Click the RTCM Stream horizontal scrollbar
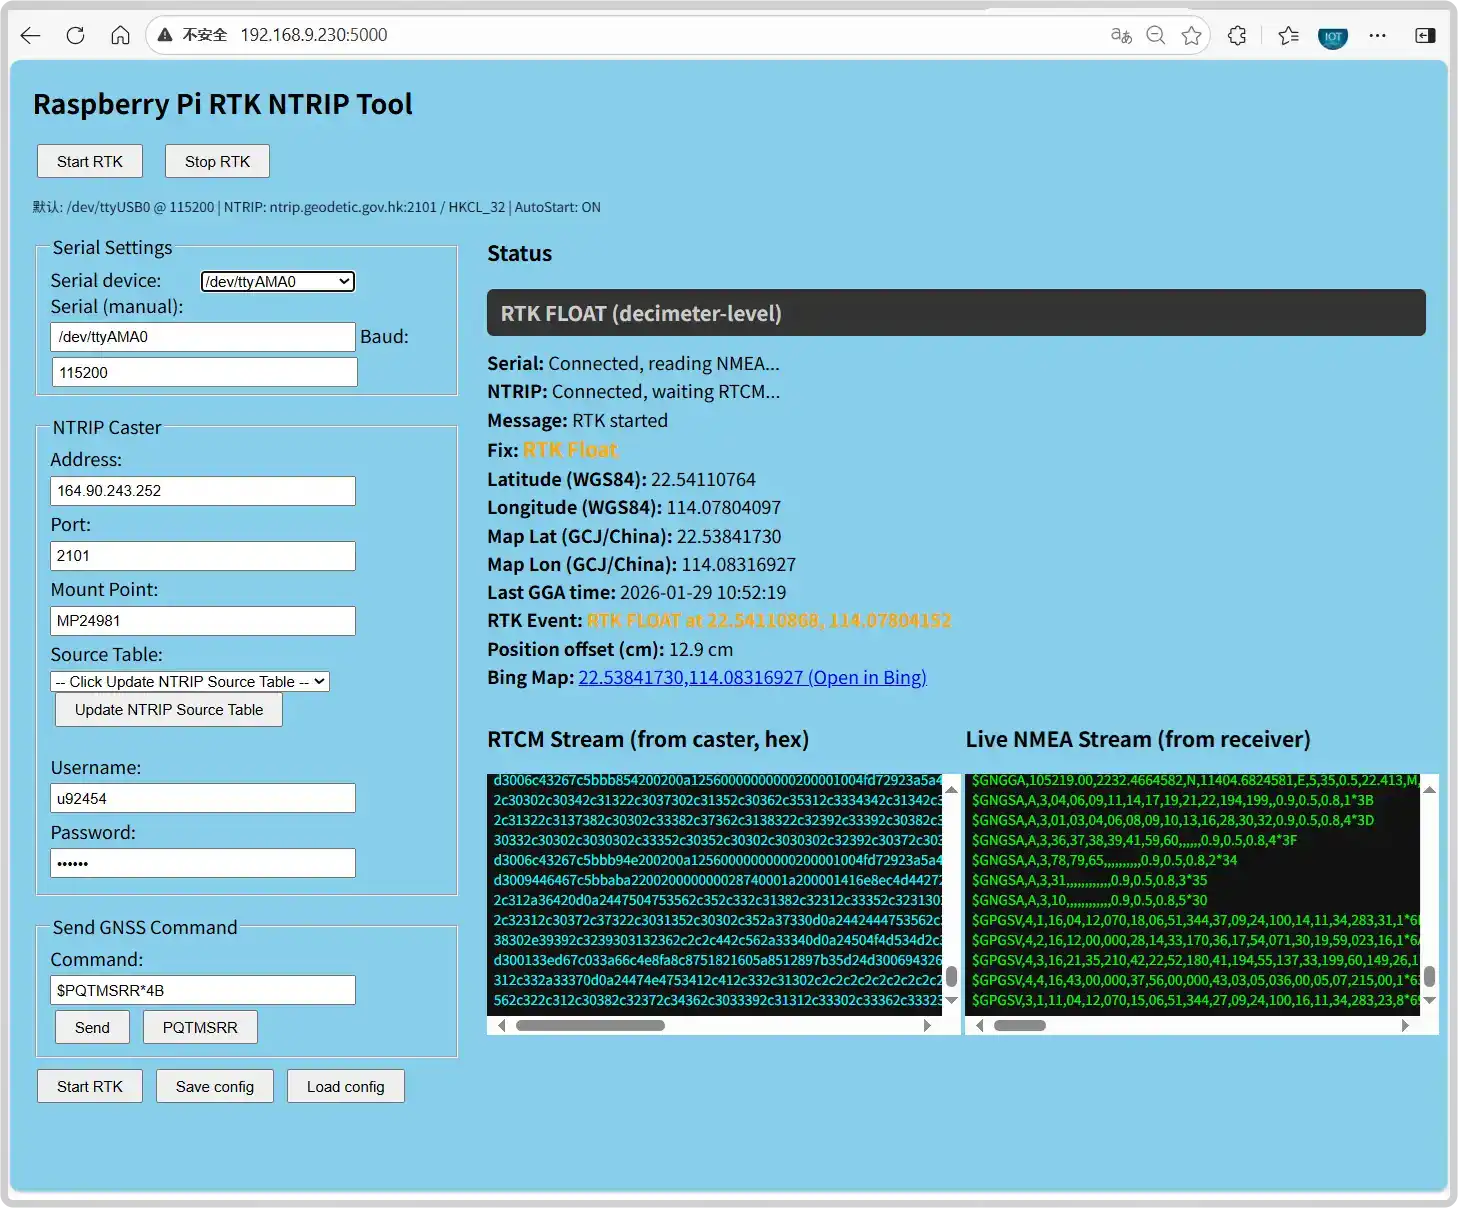This screenshot has height=1208, width=1458. (590, 1025)
